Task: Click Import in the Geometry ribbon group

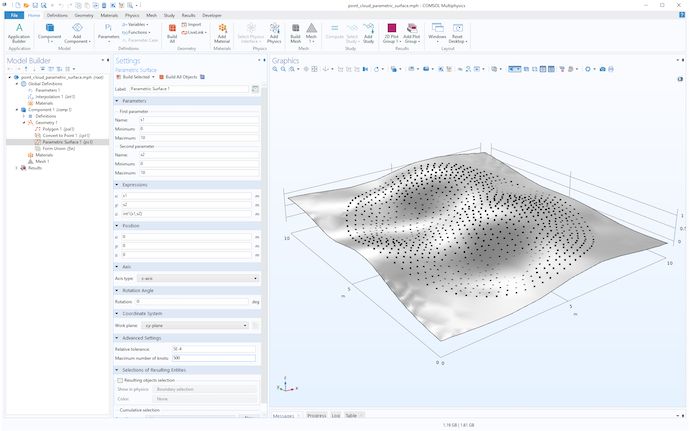Action: coord(191,25)
